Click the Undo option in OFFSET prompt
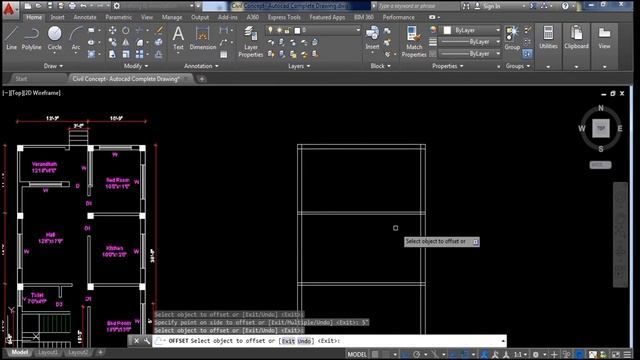 pos(304,341)
